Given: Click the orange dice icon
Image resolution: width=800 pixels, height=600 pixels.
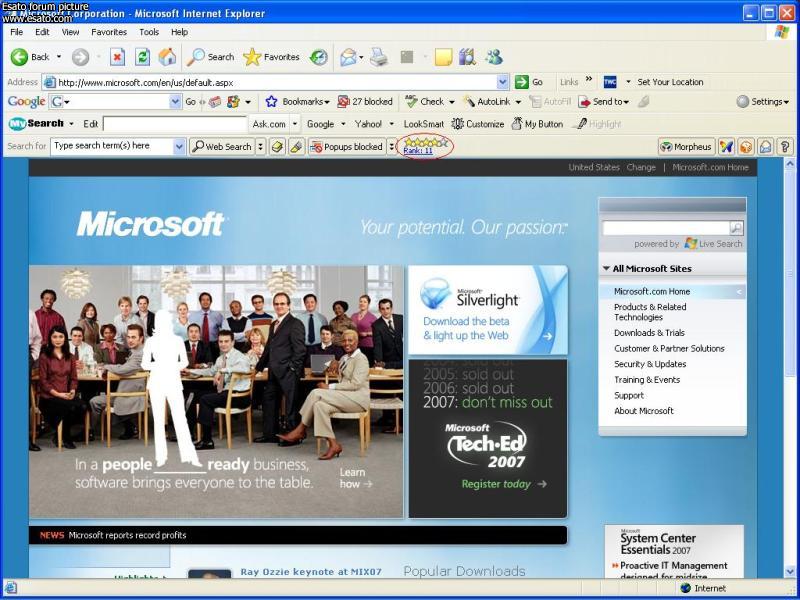Looking at the screenshot, I should tap(746, 147).
